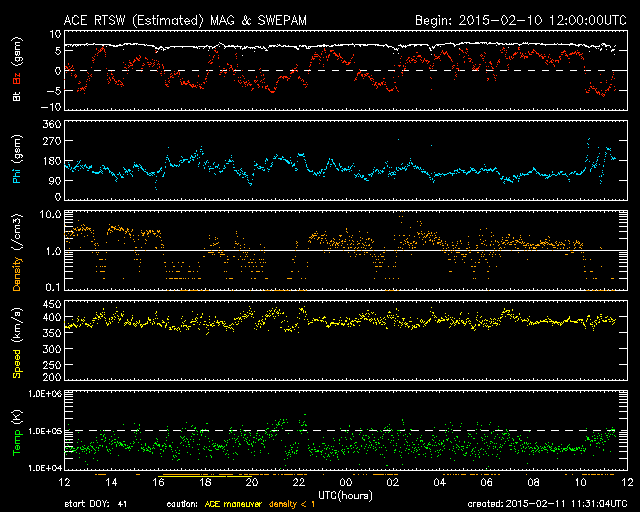The width and height of the screenshot is (640, 512).
Task: Click the orange 'density < 1' caution legend
Action: click(292, 504)
